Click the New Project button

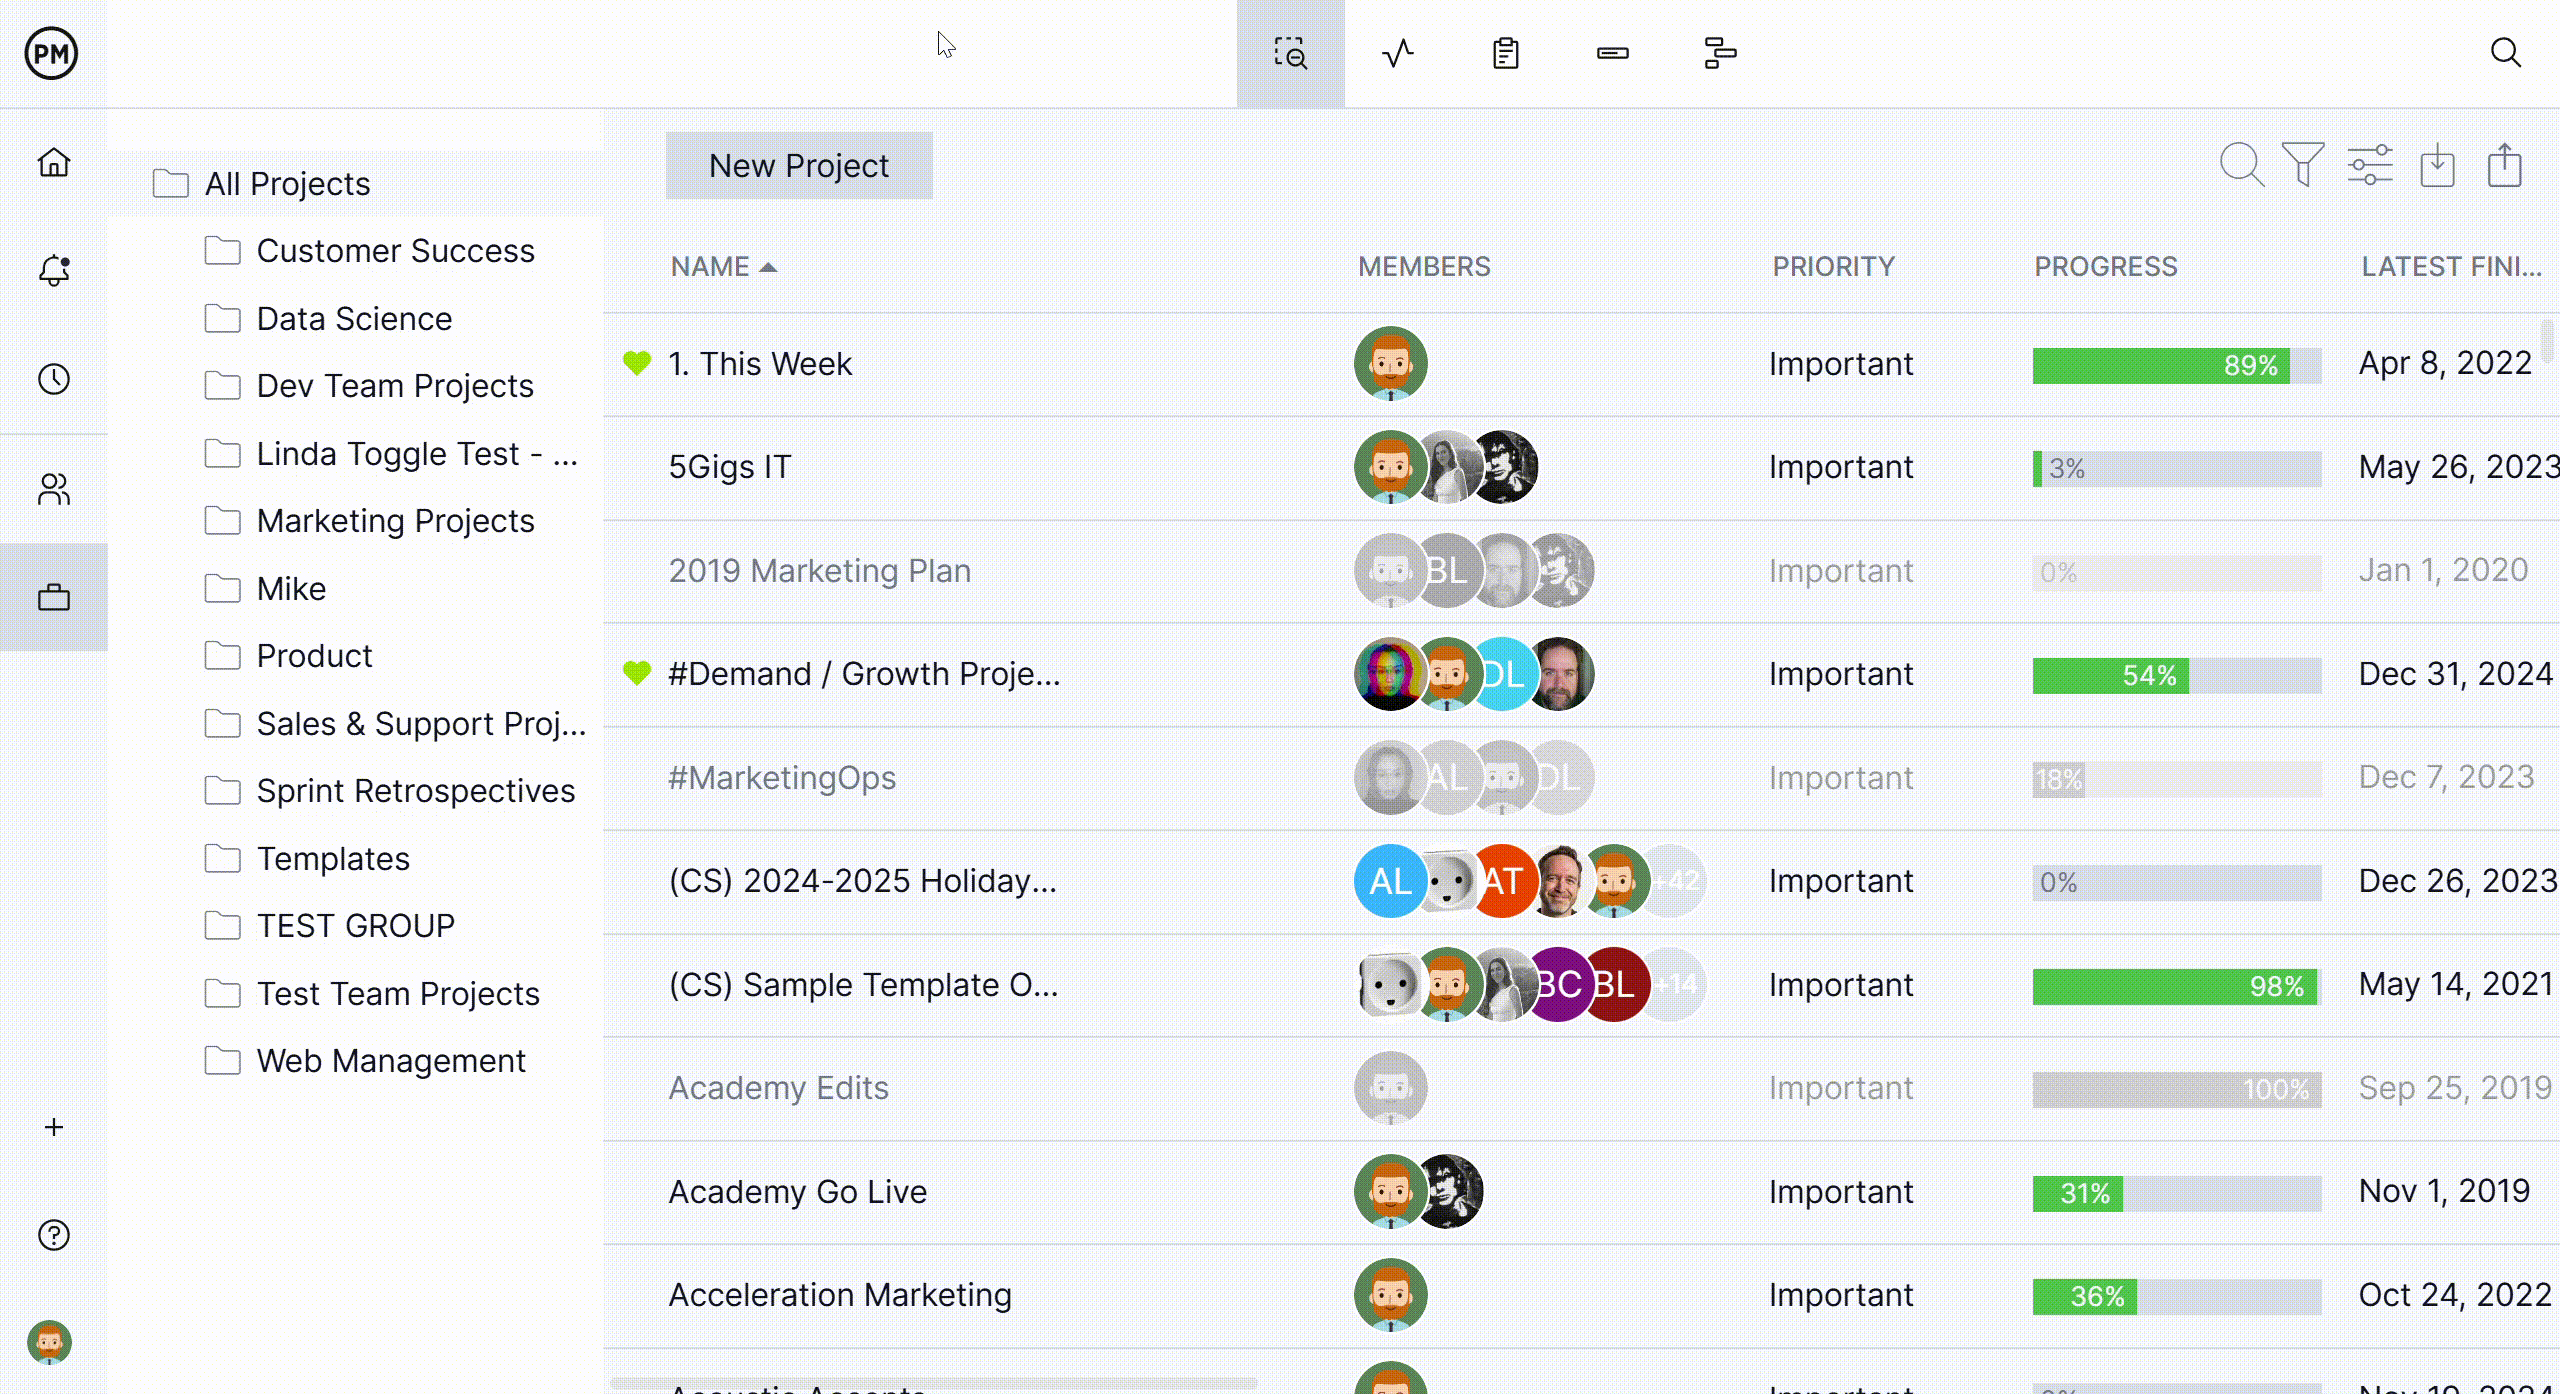pyautogui.click(x=799, y=165)
